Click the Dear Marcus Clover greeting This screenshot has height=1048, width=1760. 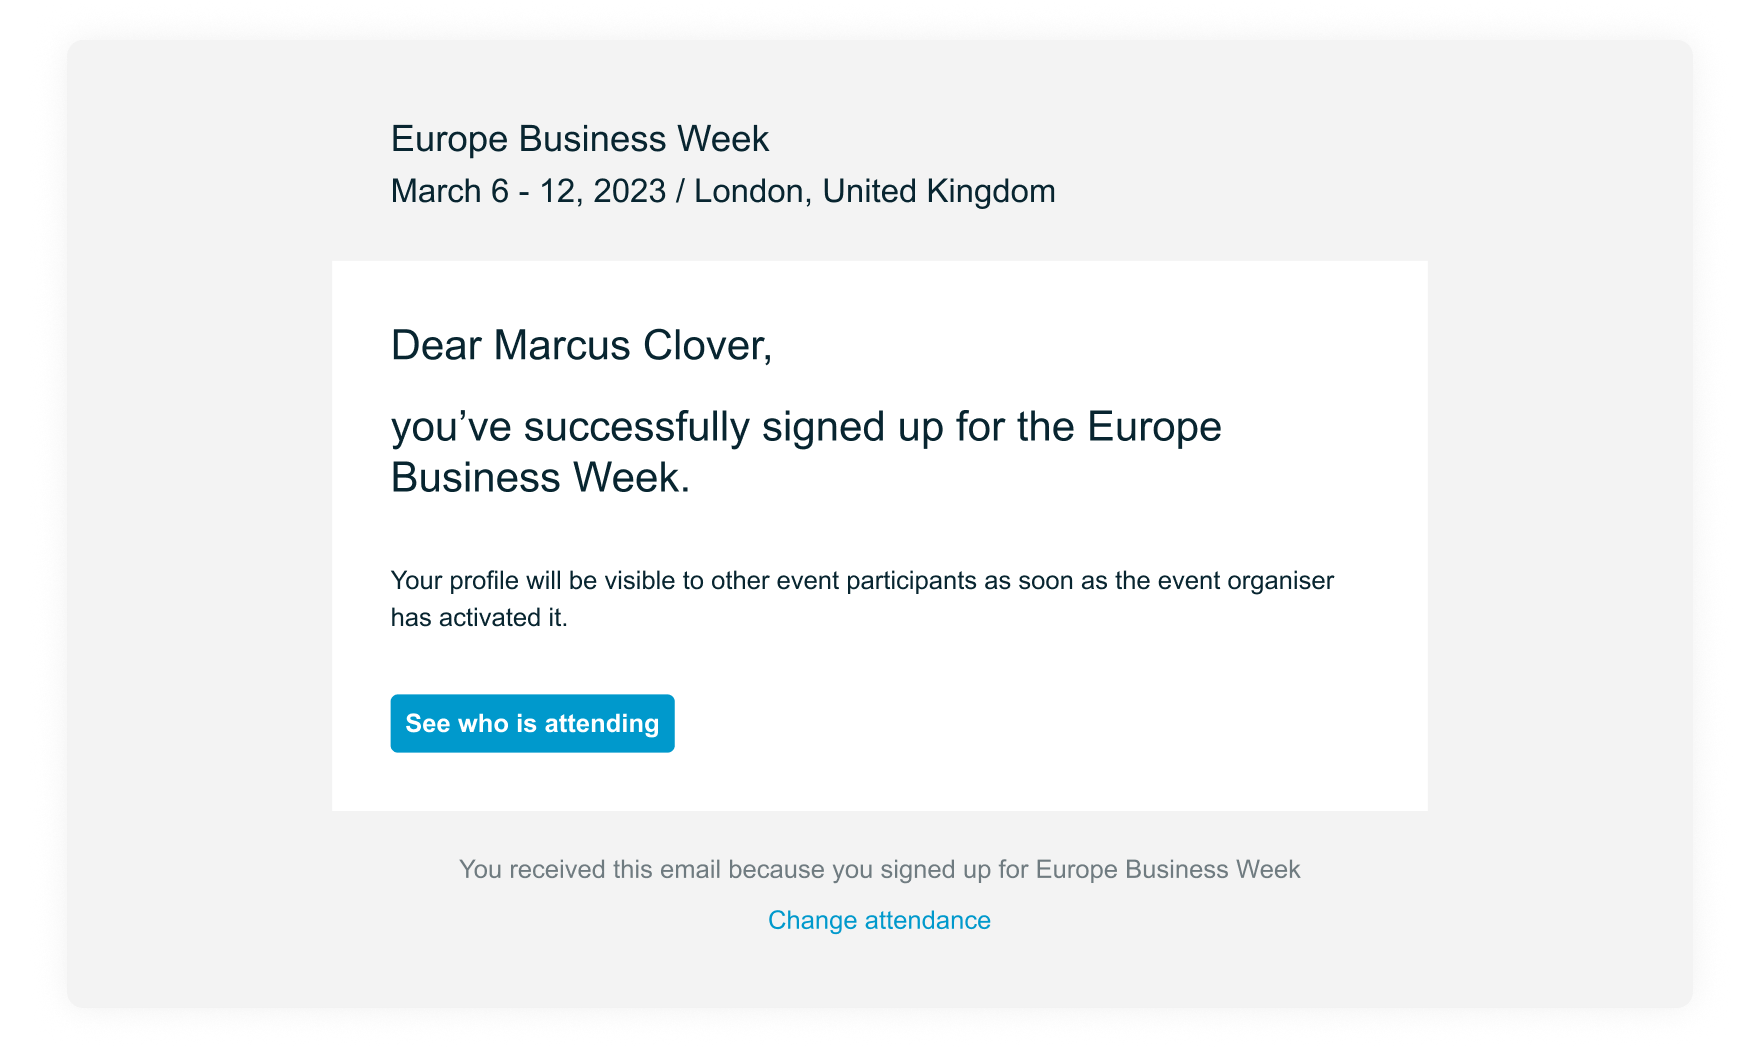pos(581,345)
